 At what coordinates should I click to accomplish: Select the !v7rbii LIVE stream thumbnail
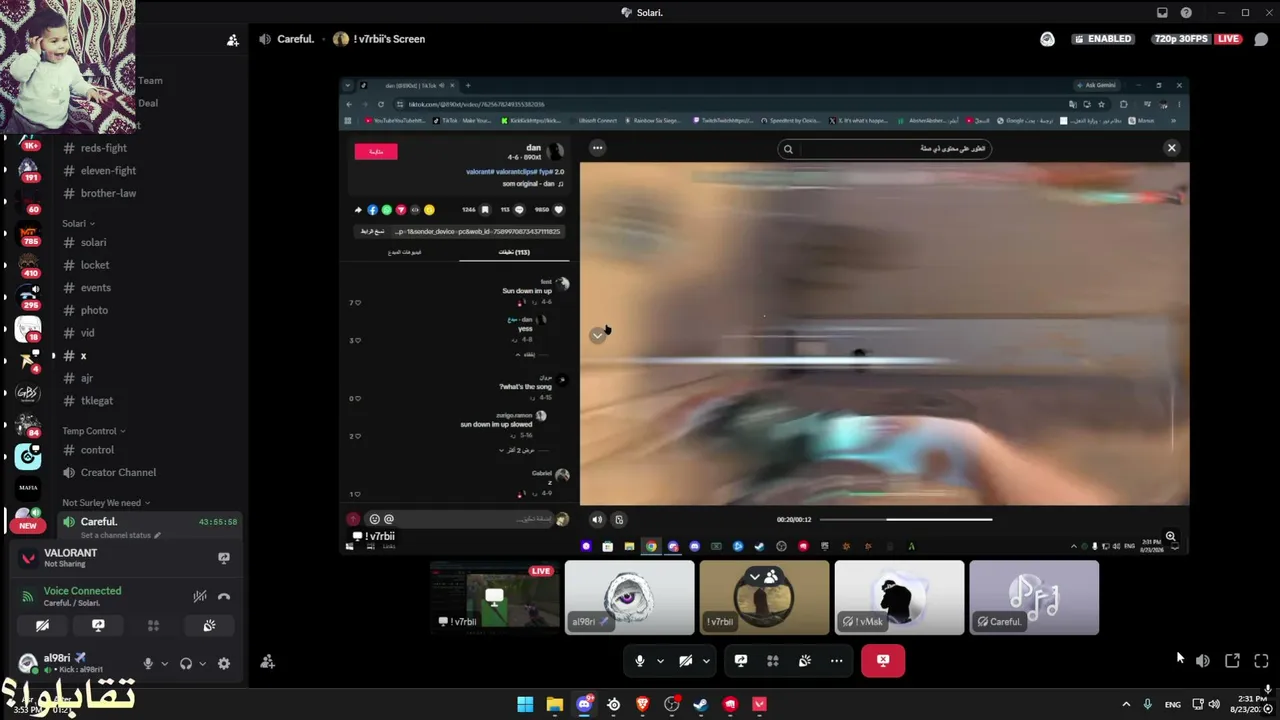[495, 598]
